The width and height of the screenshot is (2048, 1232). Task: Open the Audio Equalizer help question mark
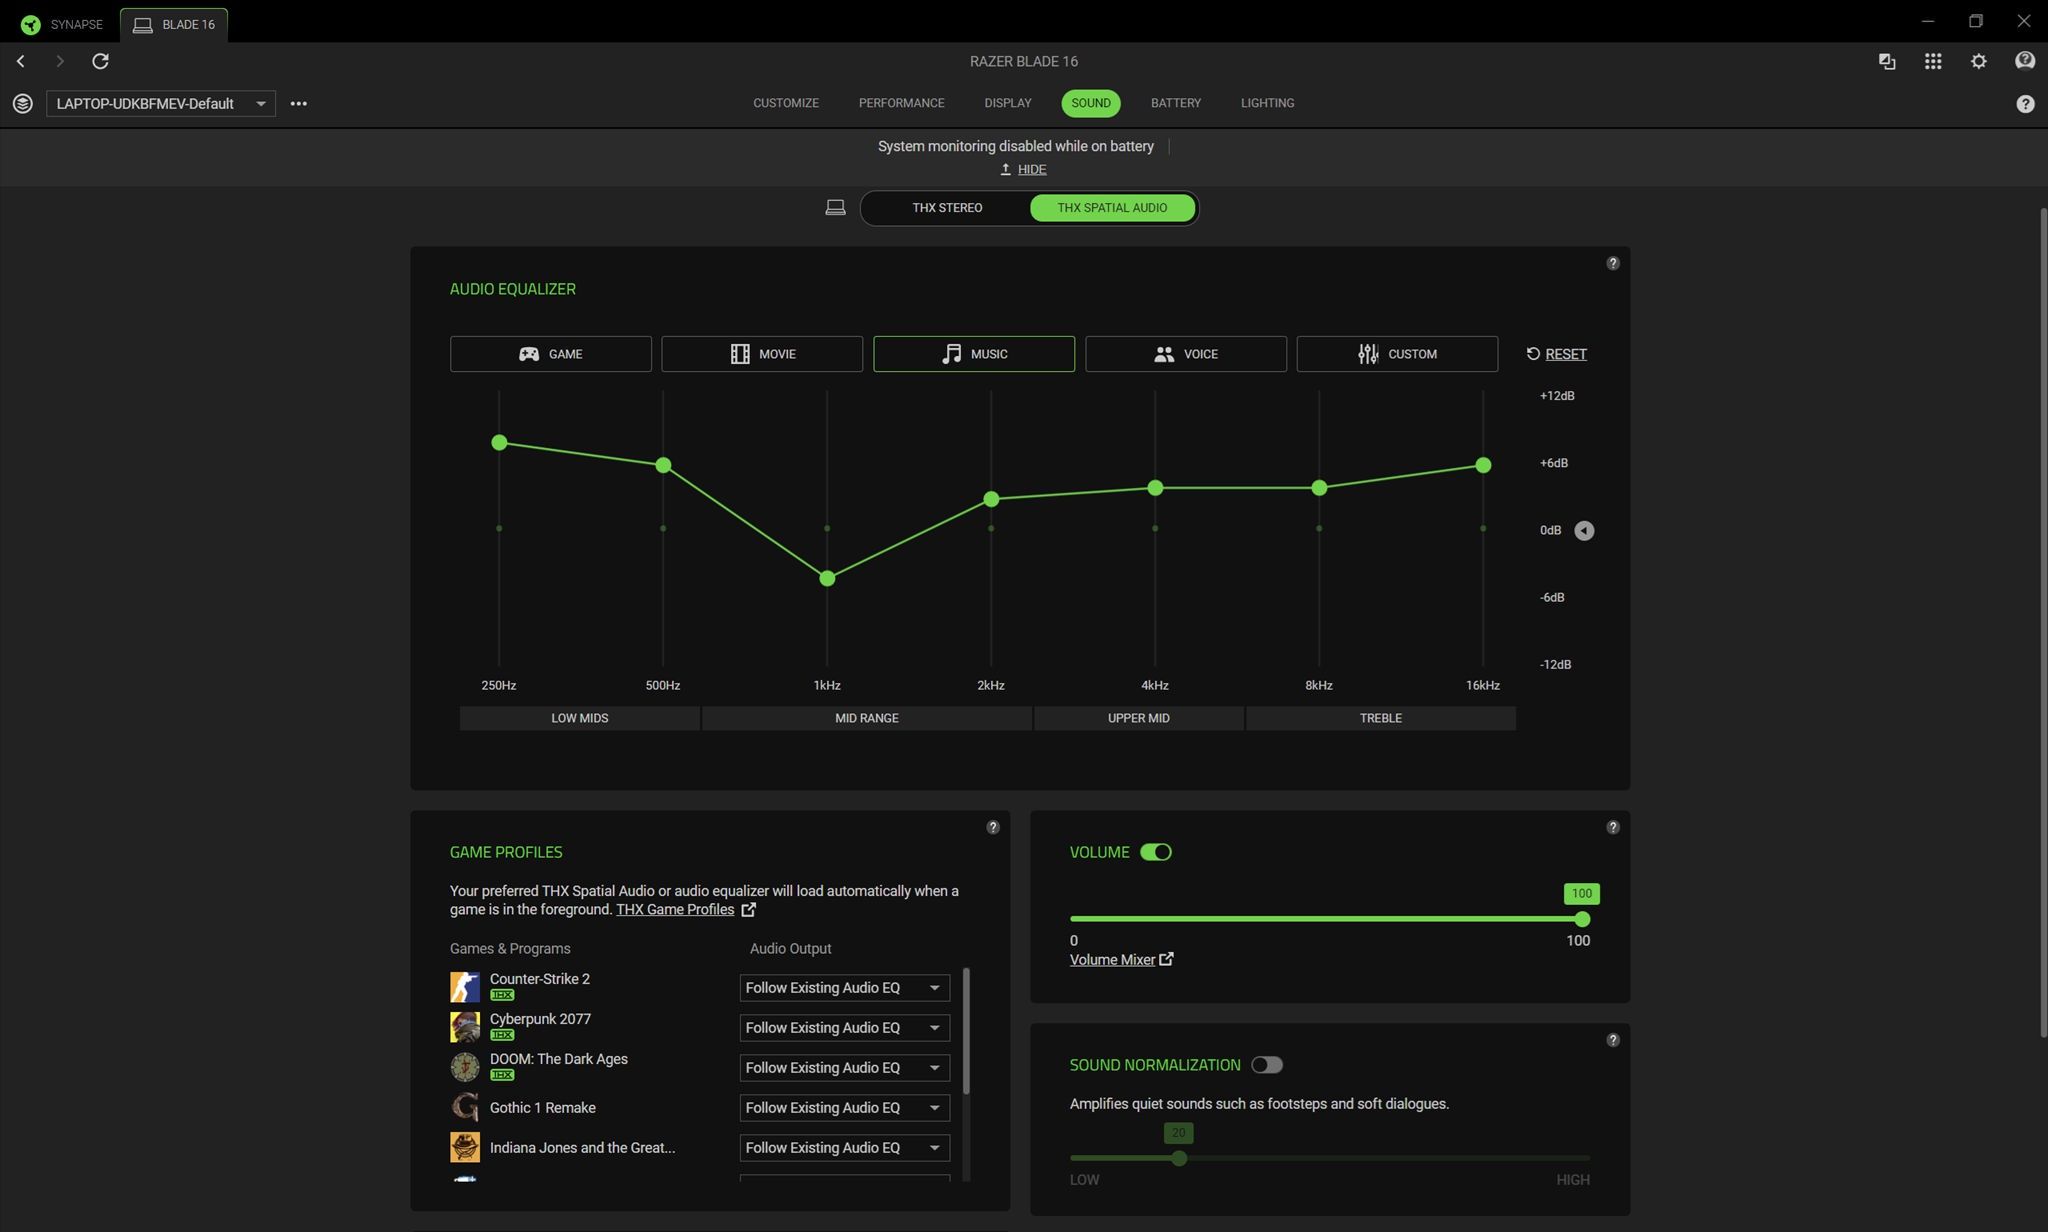coord(1612,263)
